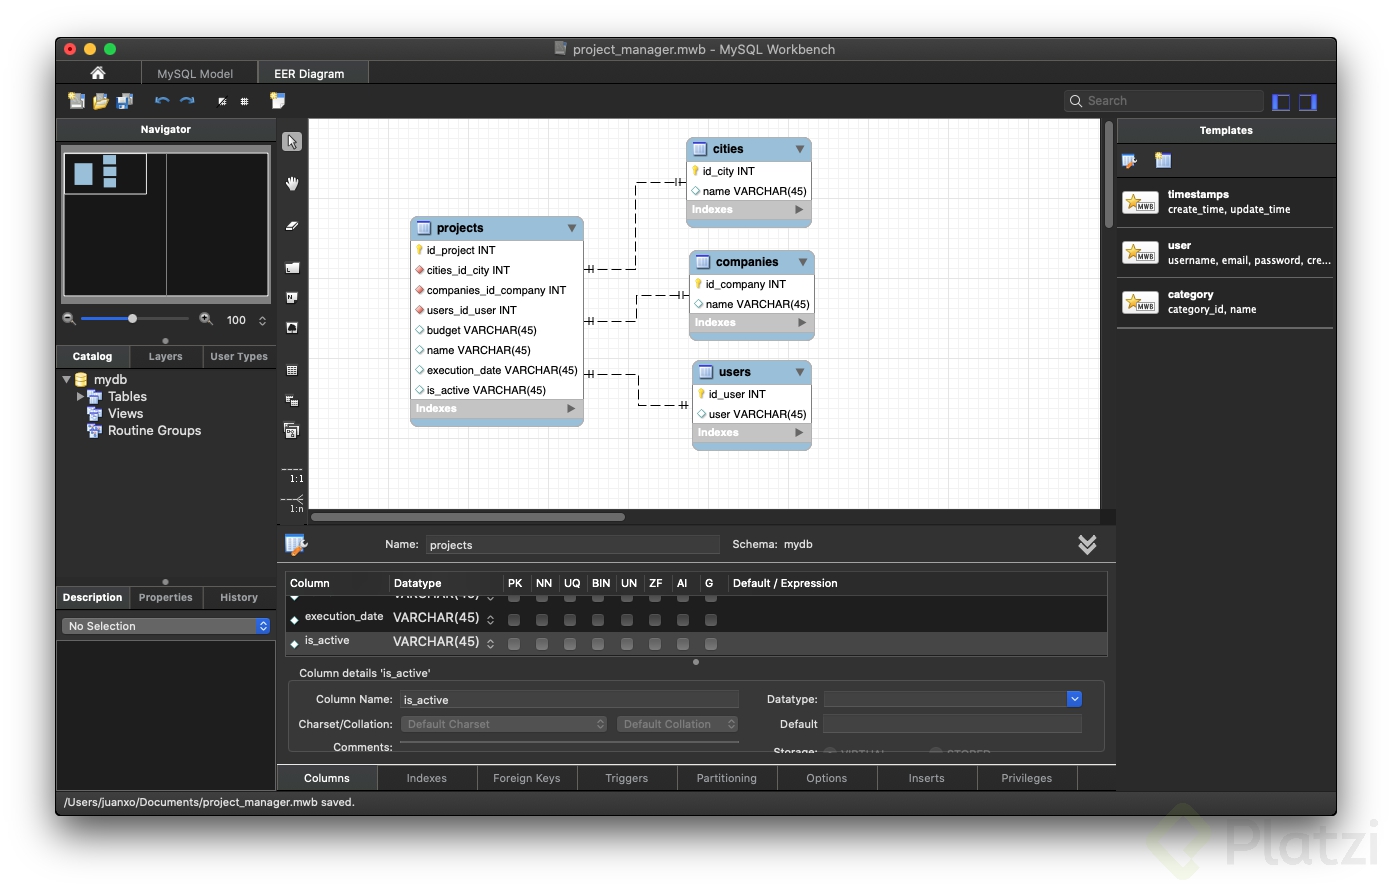
Task: Open datatype dropdown for the is_active row
Action: [x=490, y=644]
